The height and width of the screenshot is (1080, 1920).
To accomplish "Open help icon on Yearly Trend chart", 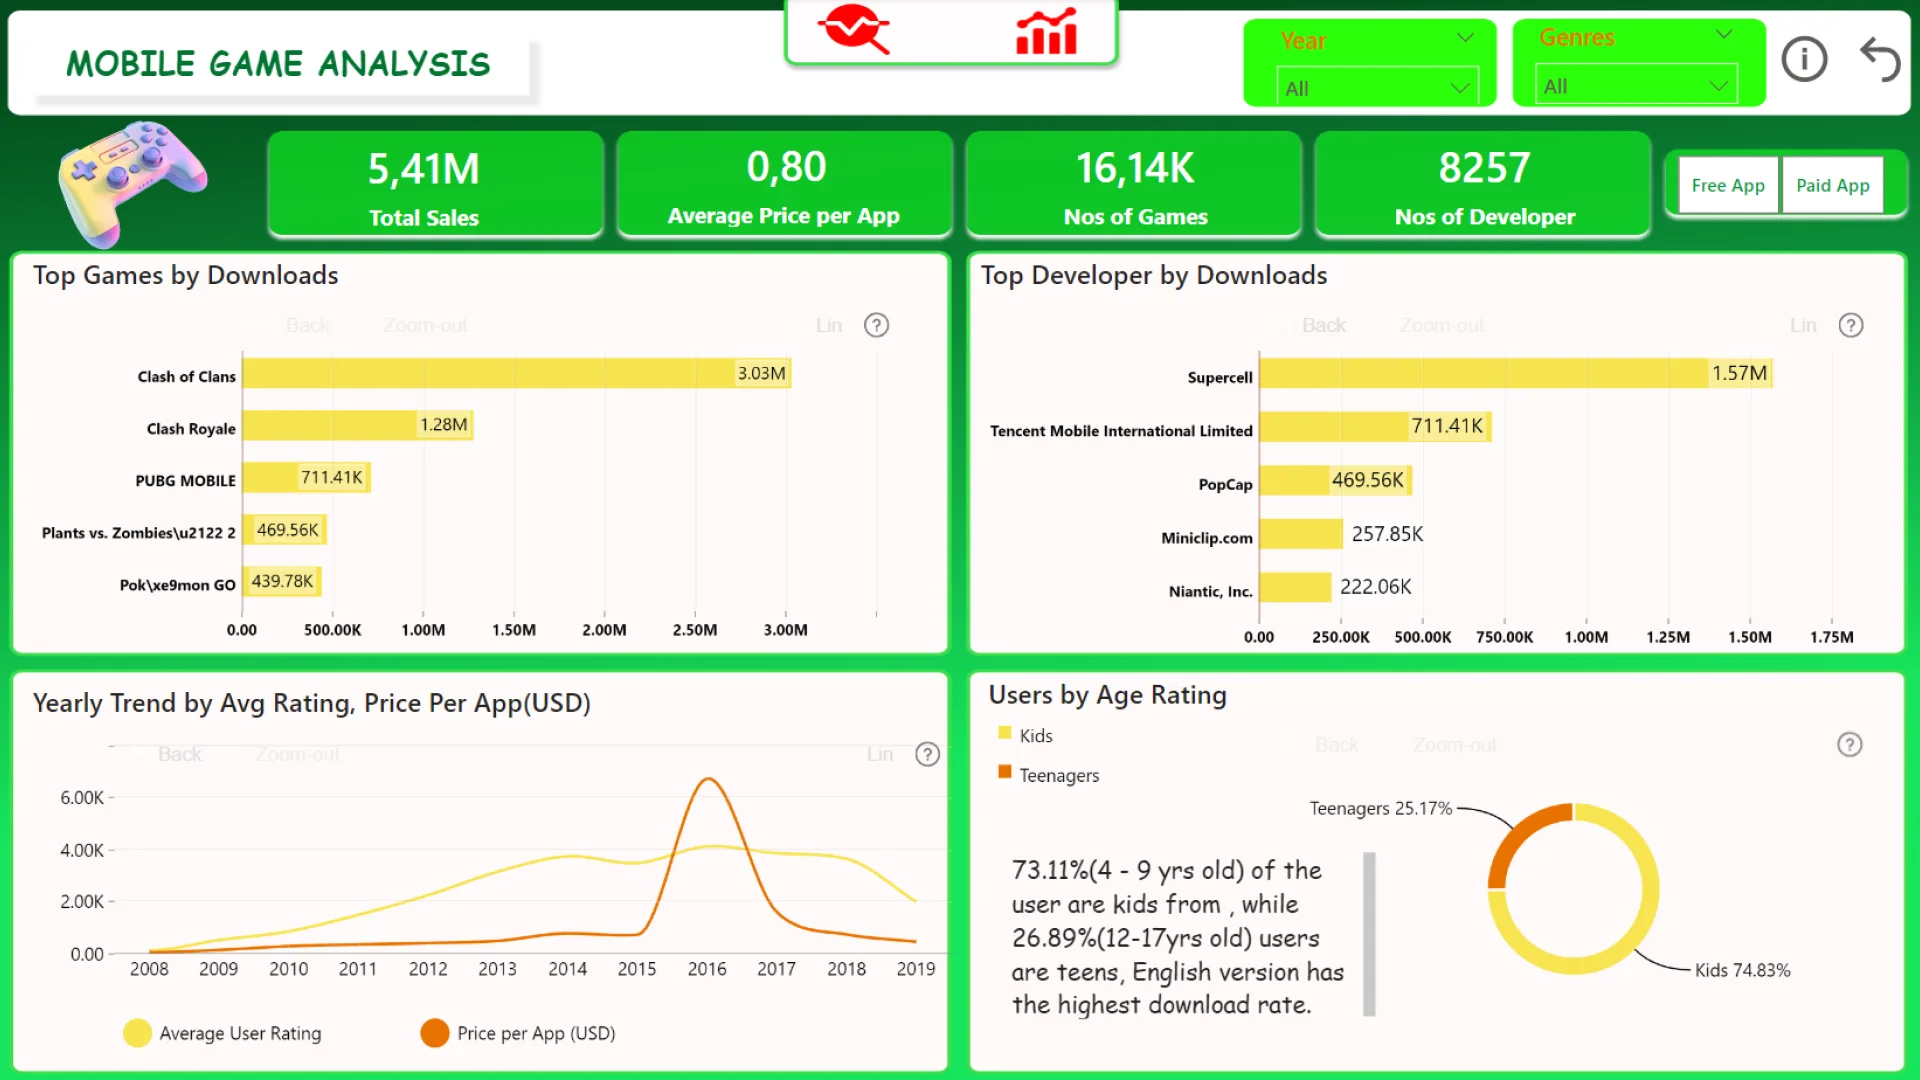I will pyautogui.click(x=927, y=754).
